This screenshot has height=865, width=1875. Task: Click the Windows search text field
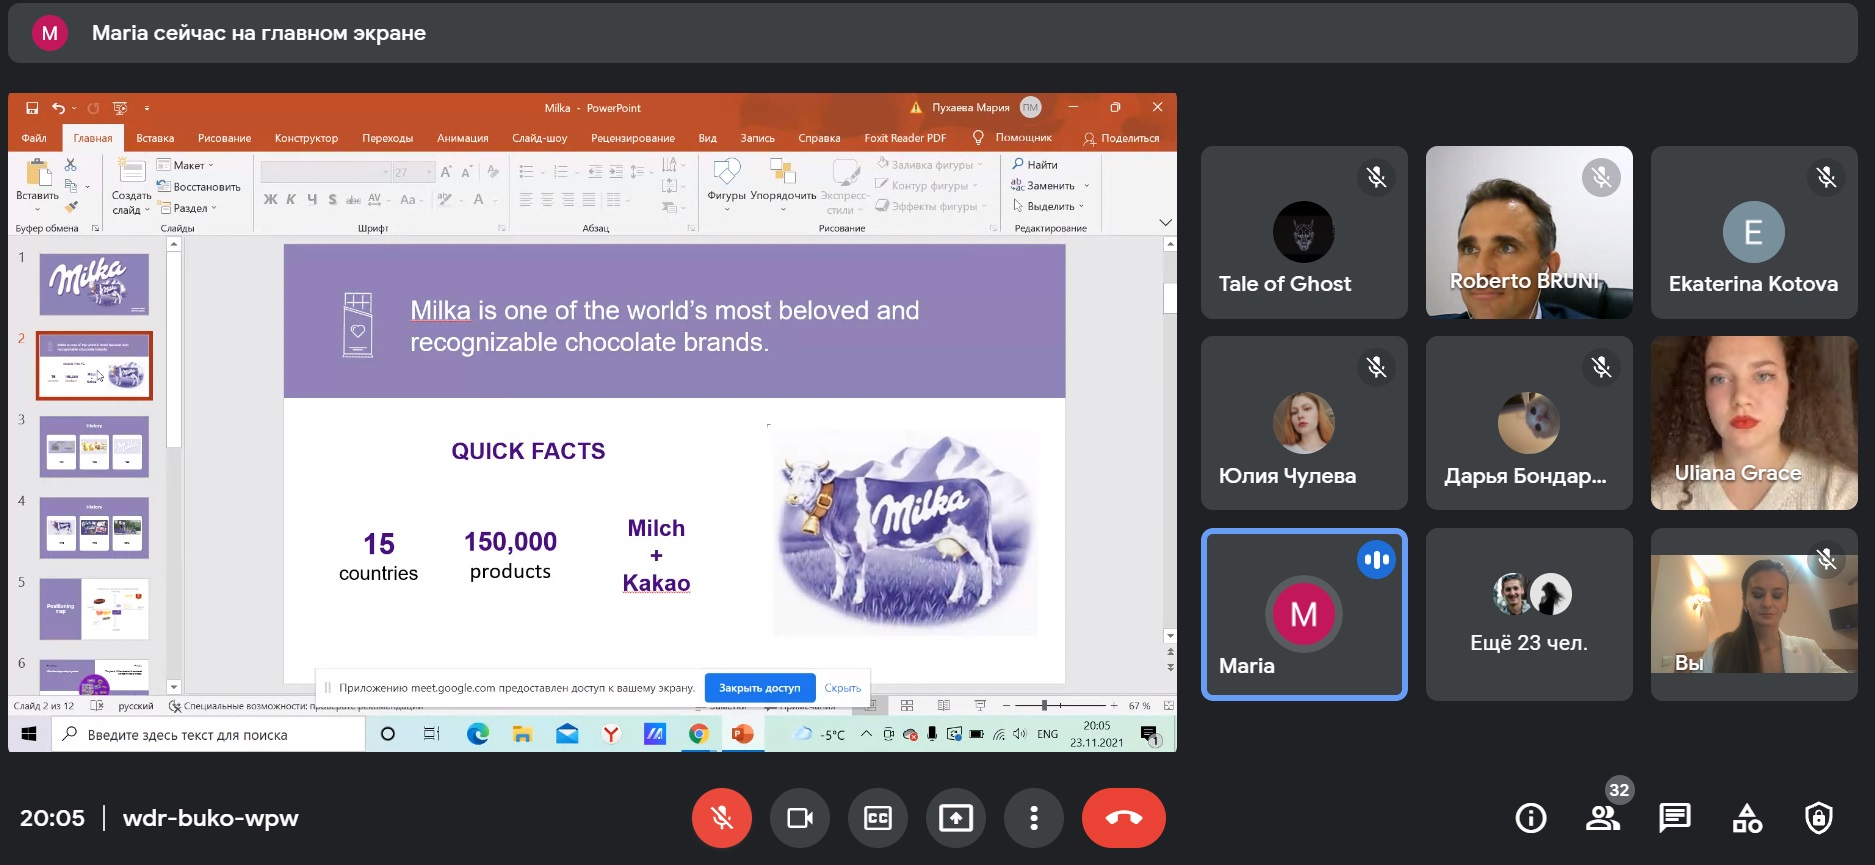point(208,734)
